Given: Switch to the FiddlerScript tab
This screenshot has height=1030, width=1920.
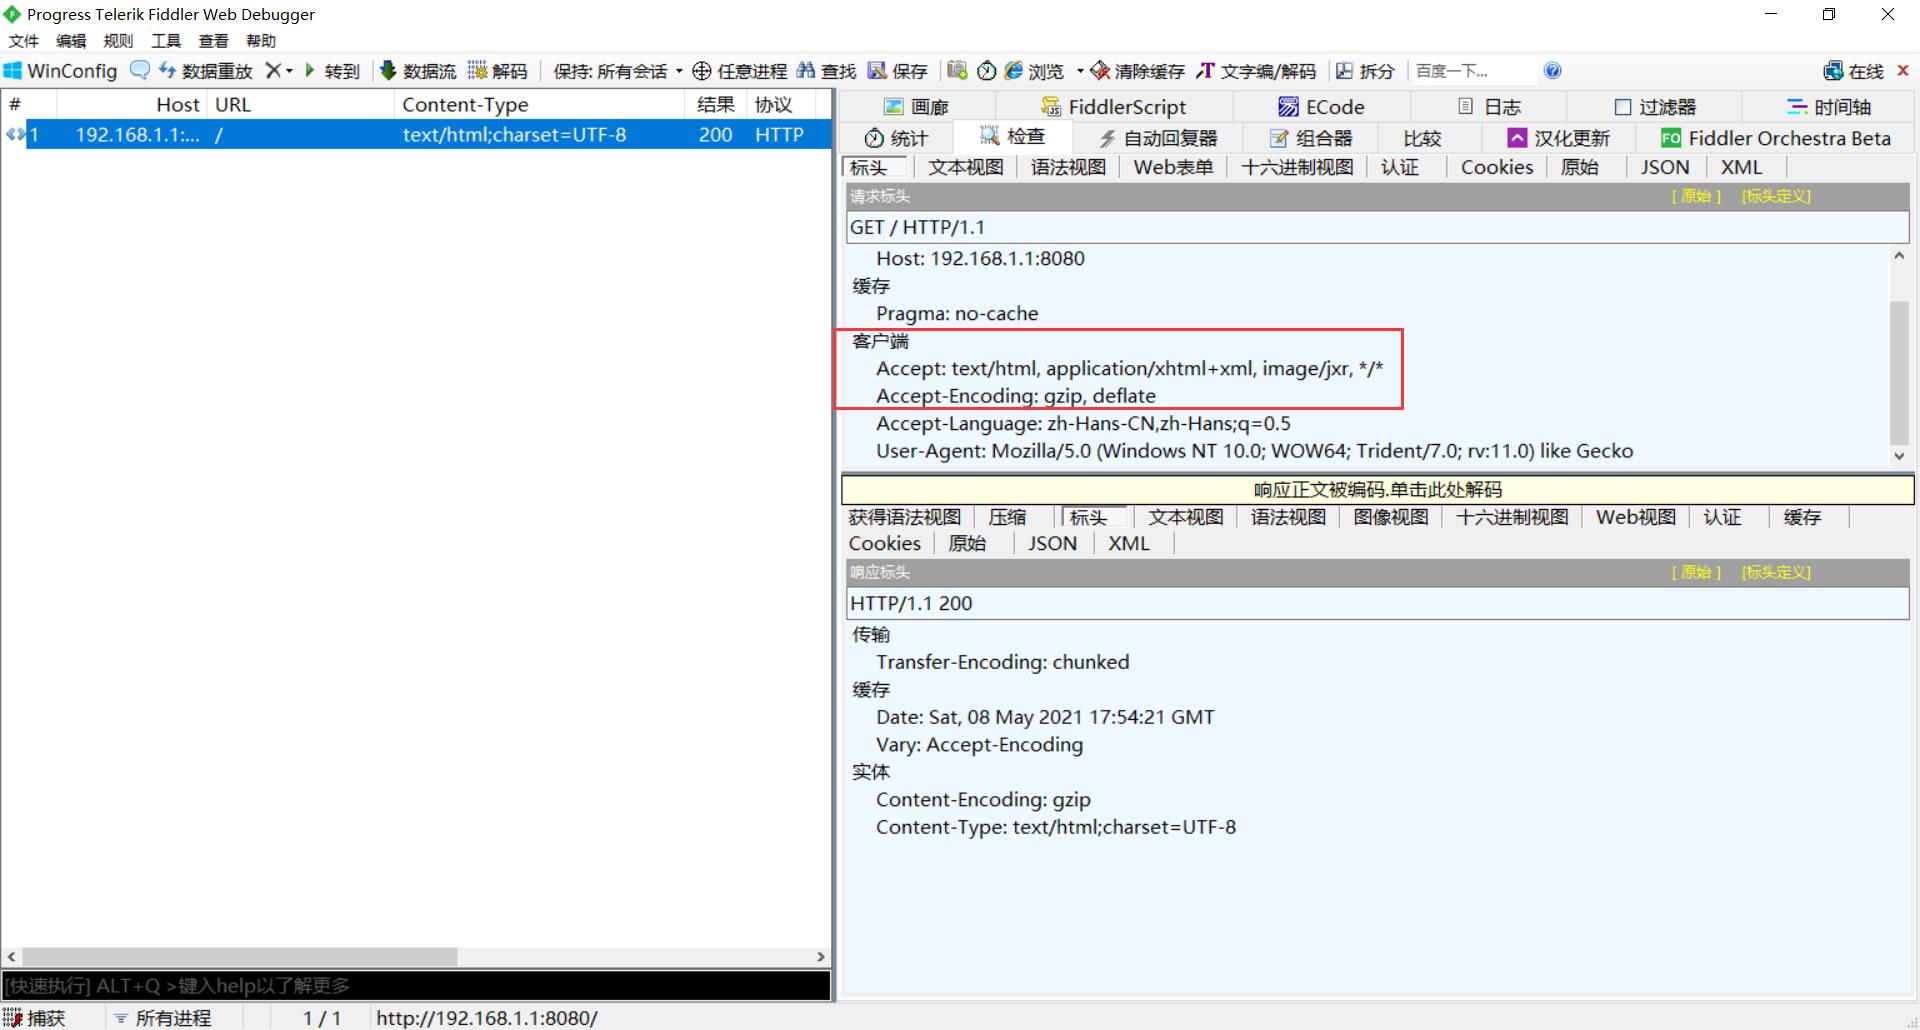Looking at the screenshot, I should 1113,107.
